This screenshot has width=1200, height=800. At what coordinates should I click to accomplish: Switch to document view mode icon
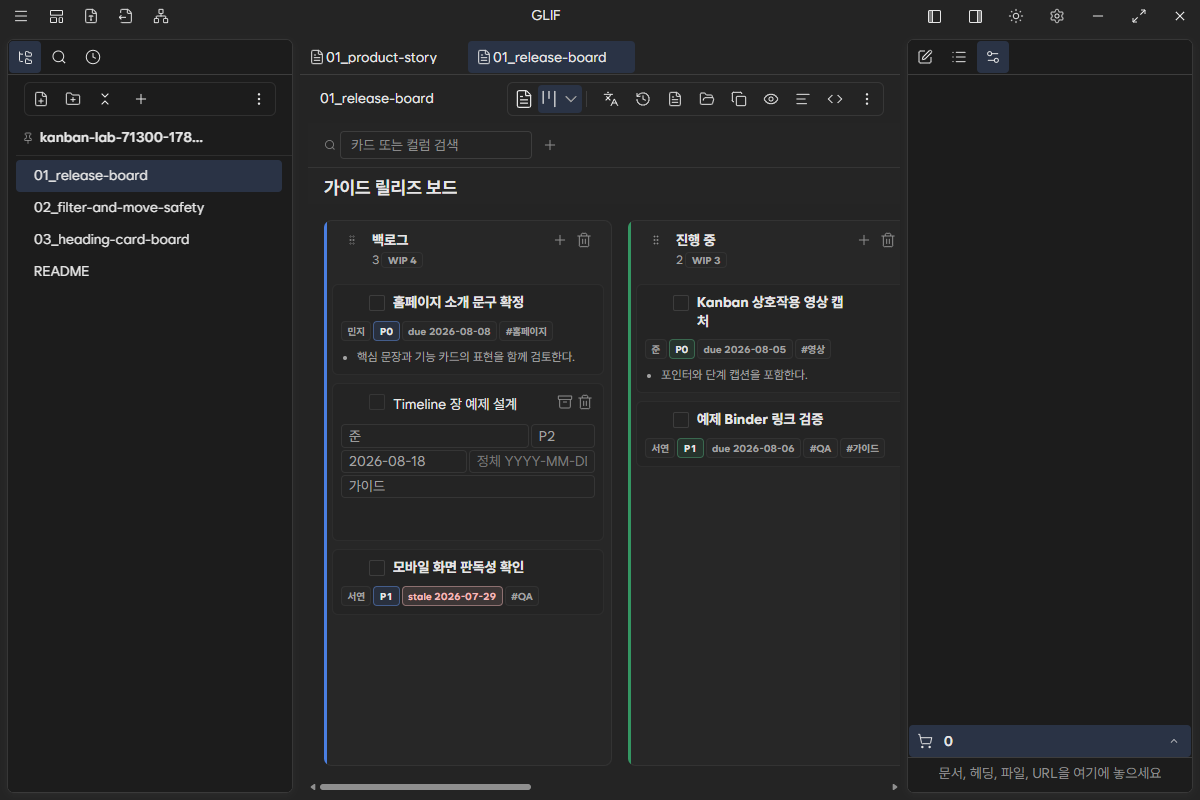[x=523, y=99]
